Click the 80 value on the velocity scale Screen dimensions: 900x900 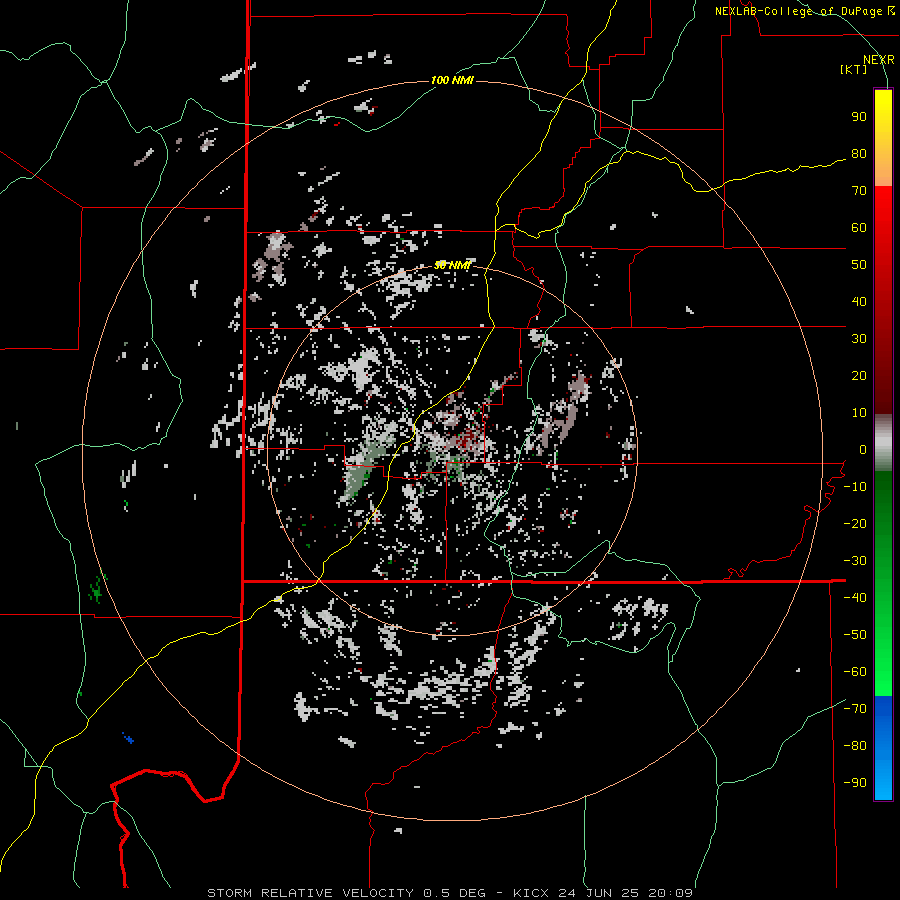point(859,153)
